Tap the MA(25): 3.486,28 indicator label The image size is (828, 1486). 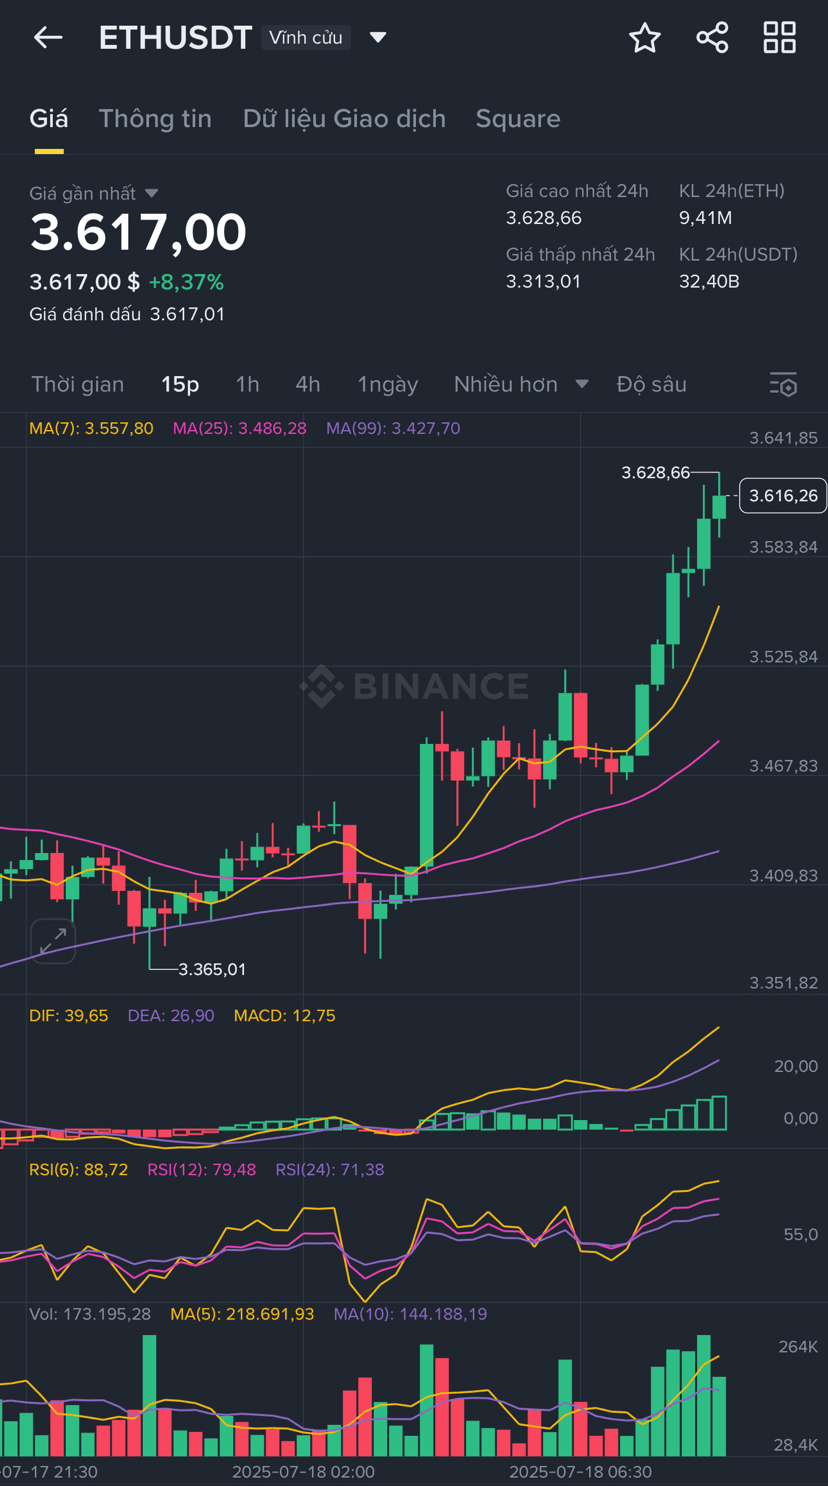240,428
